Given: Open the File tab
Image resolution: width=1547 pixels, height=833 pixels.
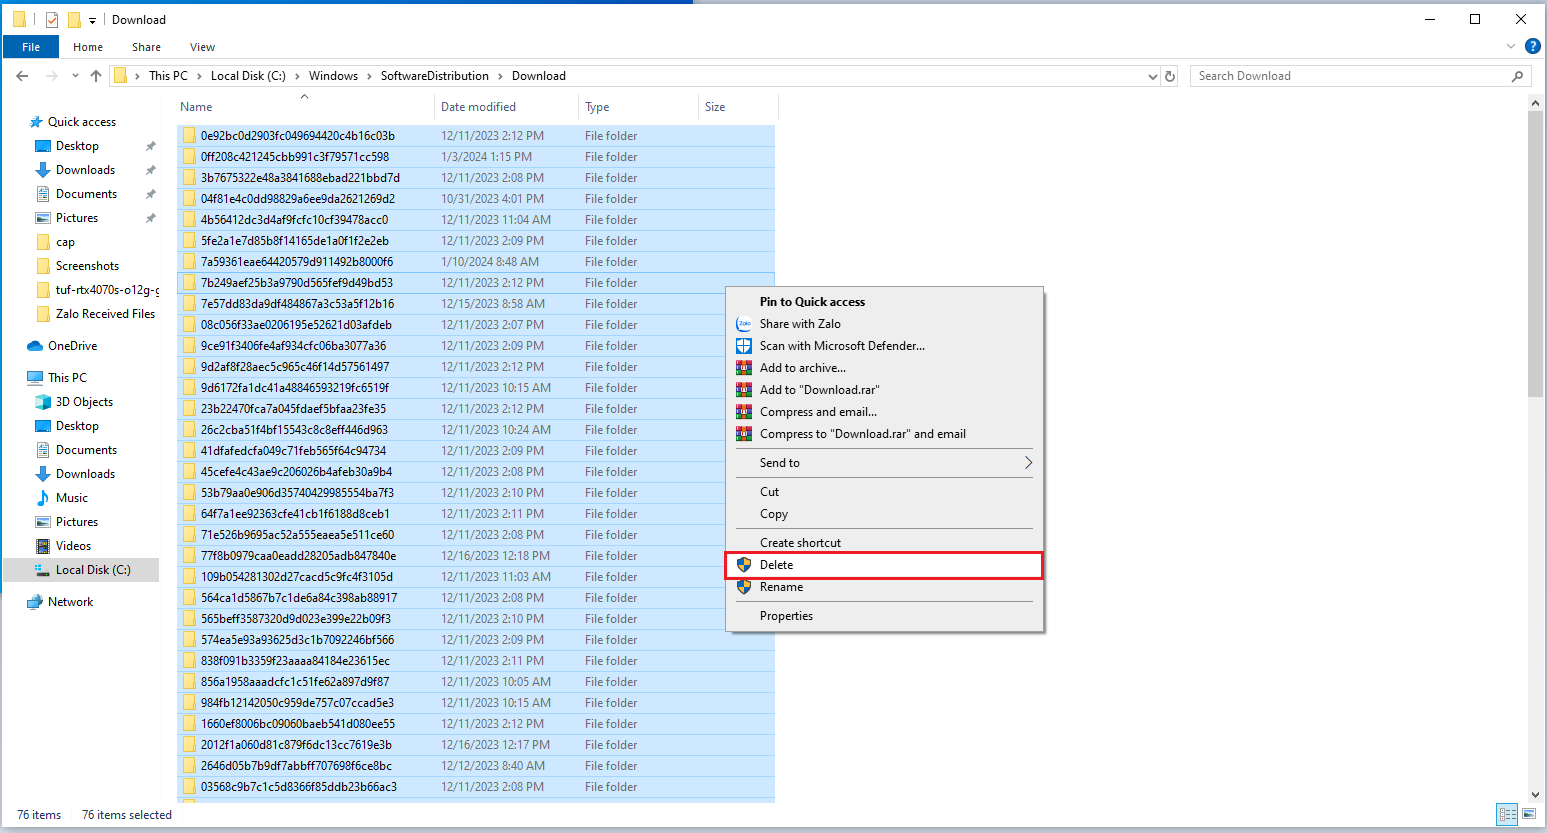Looking at the screenshot, I should [31, 47].
